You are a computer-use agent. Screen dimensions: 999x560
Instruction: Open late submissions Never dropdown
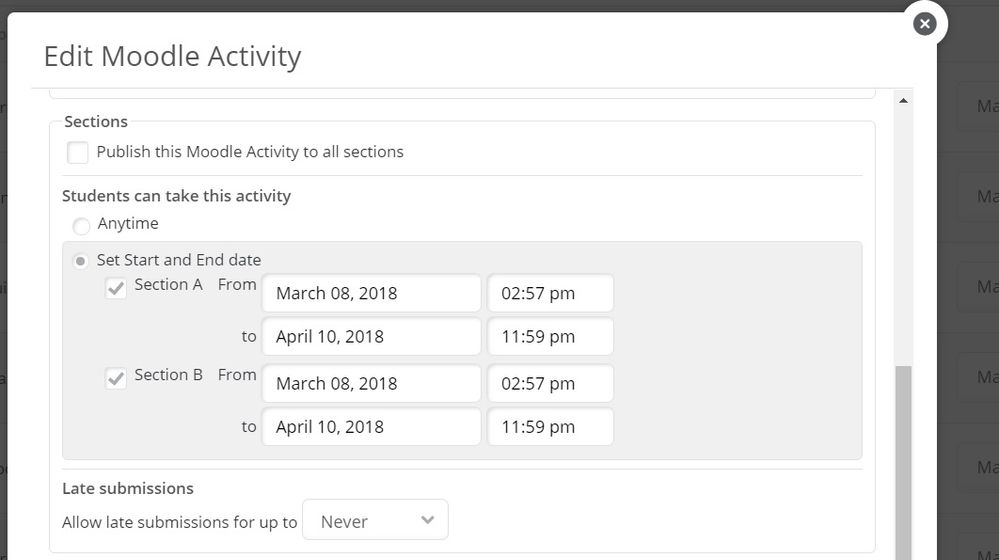coord(375,520)
